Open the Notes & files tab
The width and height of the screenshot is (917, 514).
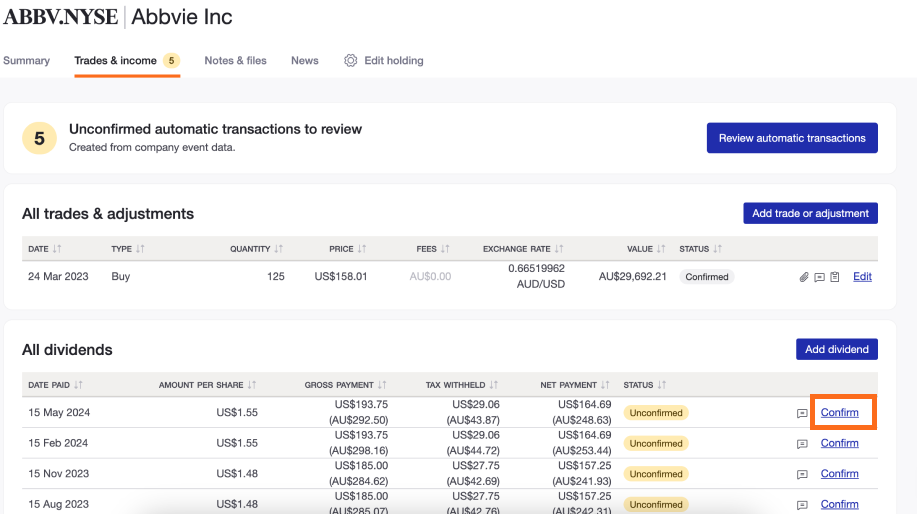235,60
